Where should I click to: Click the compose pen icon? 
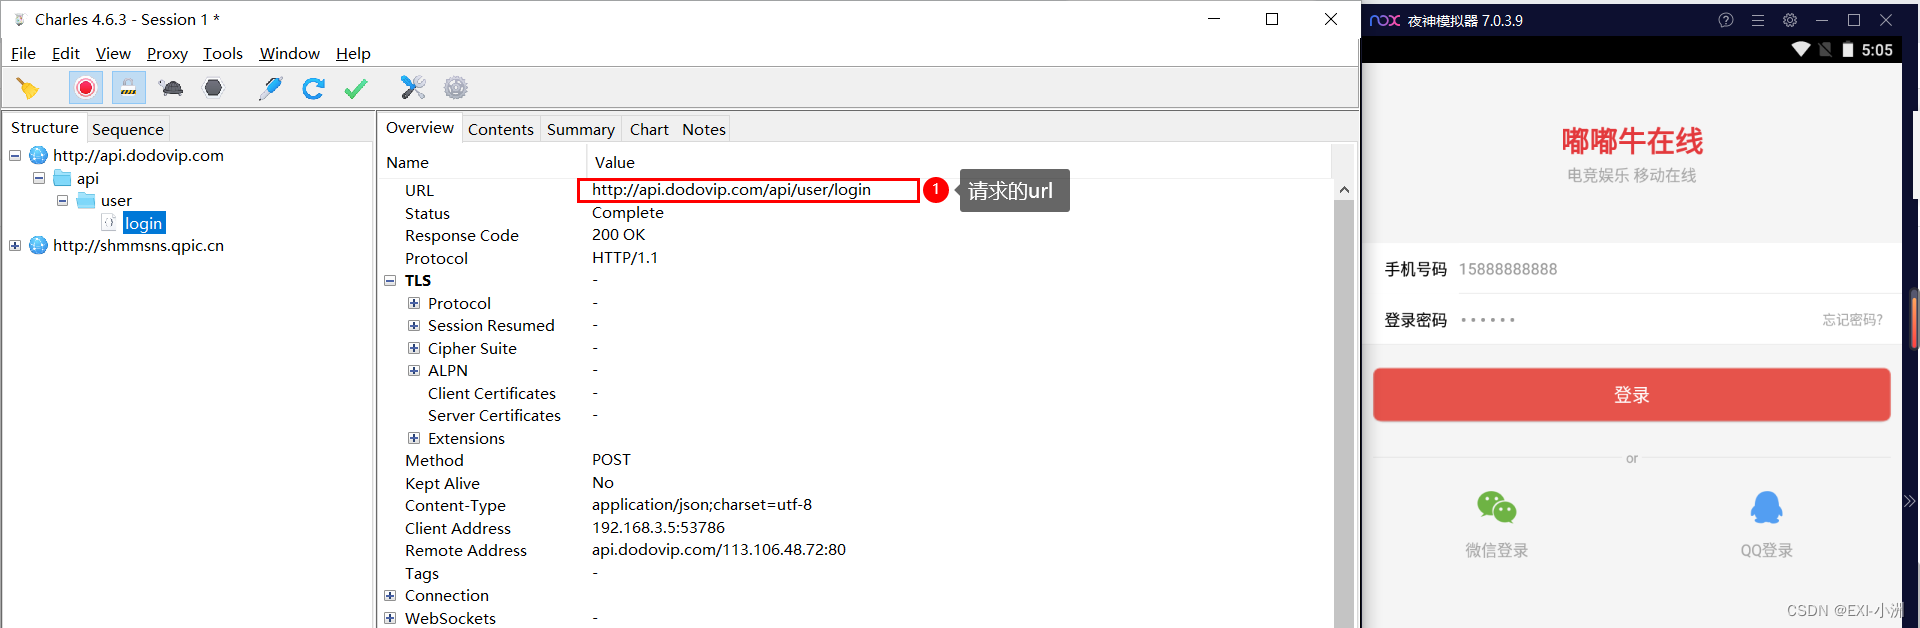tap(270, 88)
